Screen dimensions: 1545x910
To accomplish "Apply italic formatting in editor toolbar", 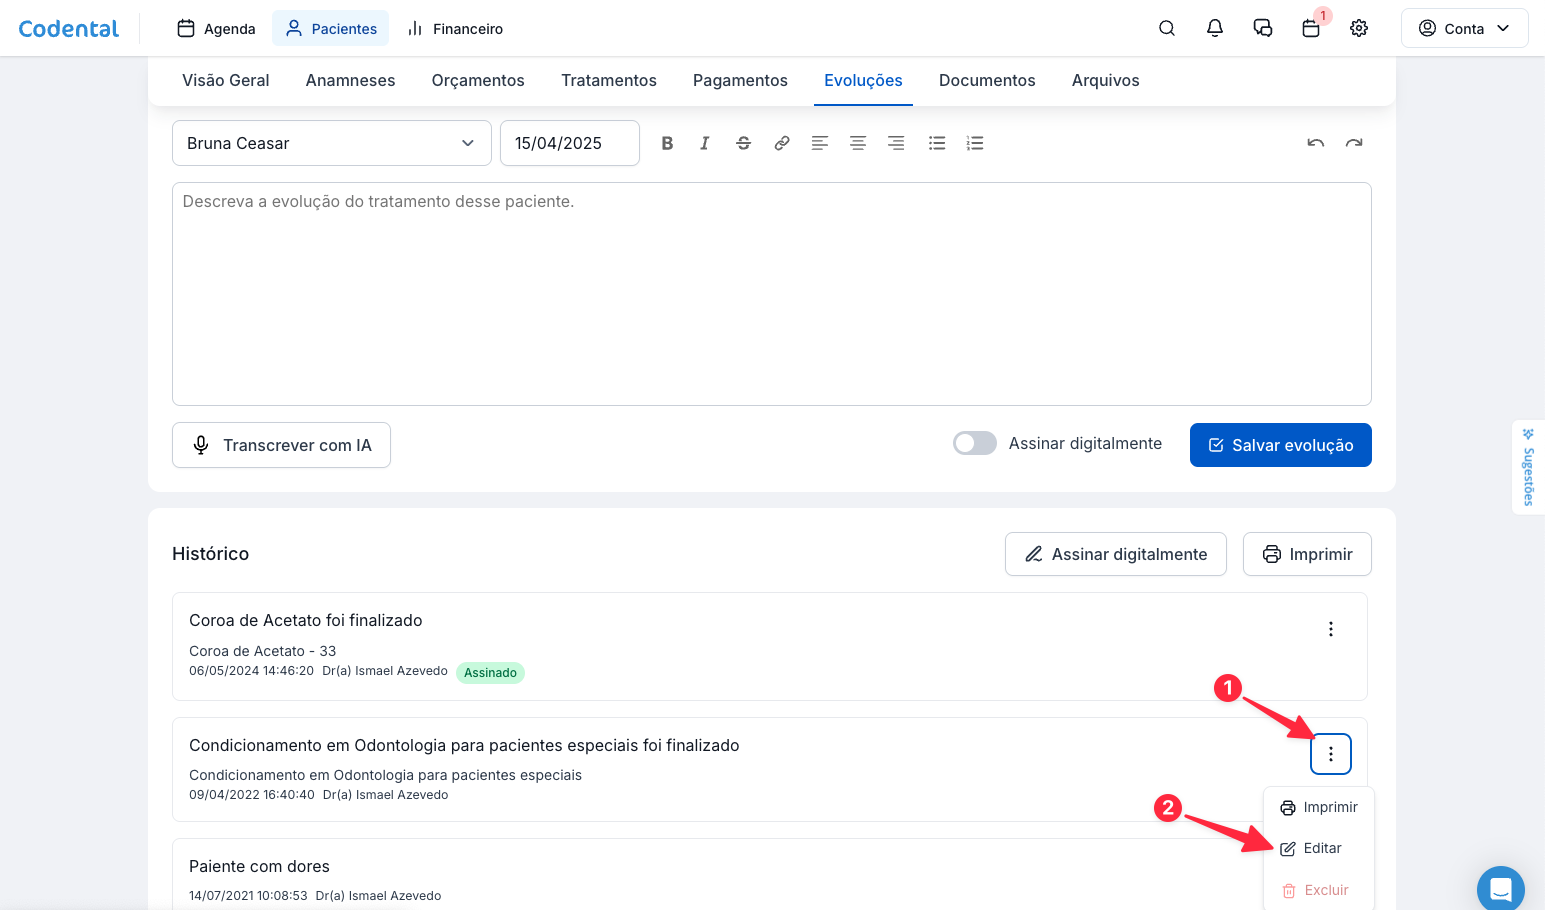I will tap(705, 143).
